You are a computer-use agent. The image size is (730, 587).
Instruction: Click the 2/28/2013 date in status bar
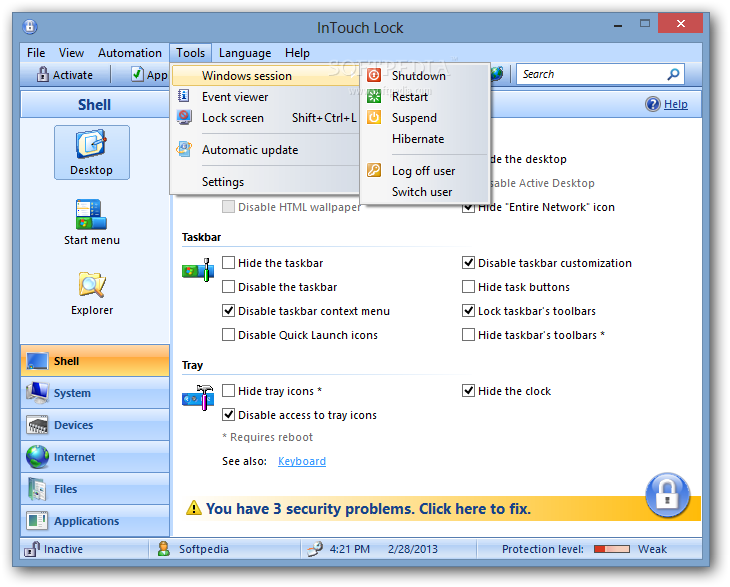[x=412, y=549]
